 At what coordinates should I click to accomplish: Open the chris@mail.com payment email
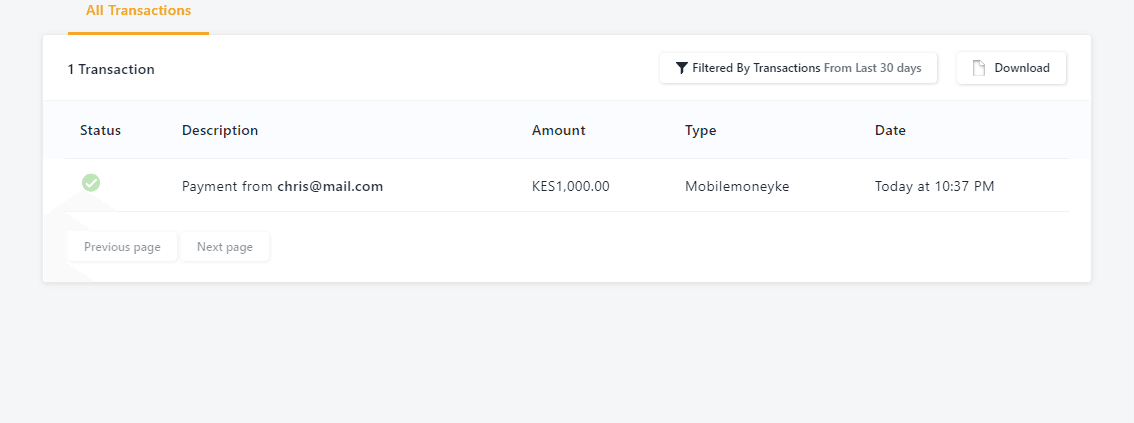coord(331,186)
